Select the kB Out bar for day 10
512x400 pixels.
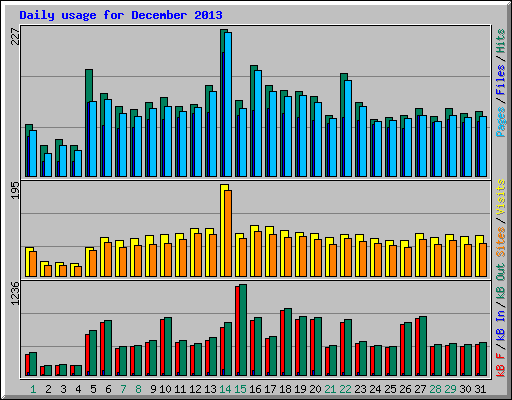click(x=168, y=347)
